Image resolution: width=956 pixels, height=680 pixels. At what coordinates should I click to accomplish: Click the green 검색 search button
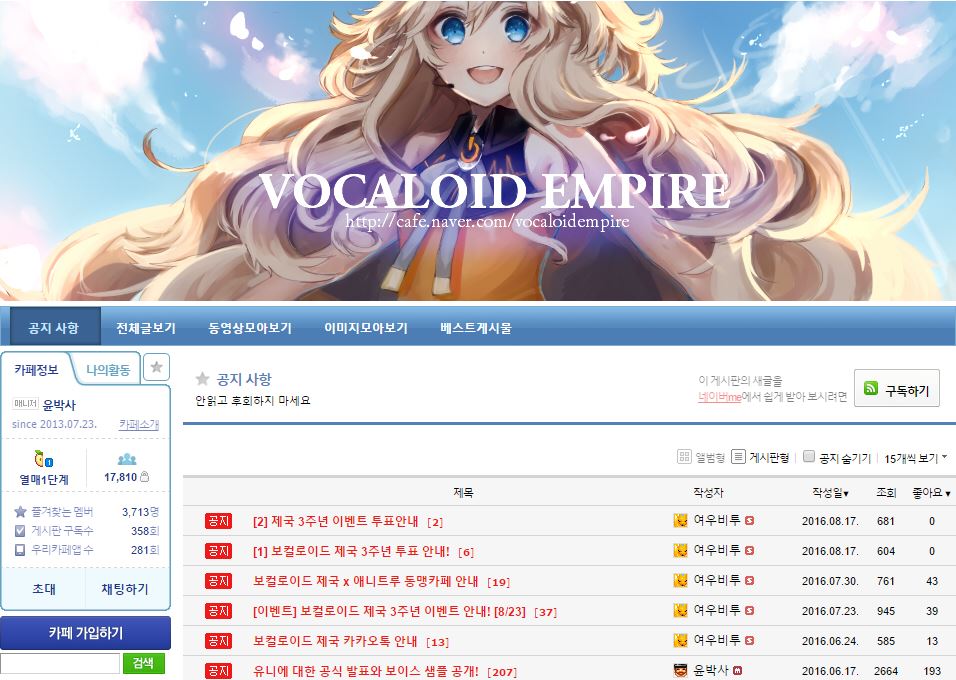[x=144, y=663]
